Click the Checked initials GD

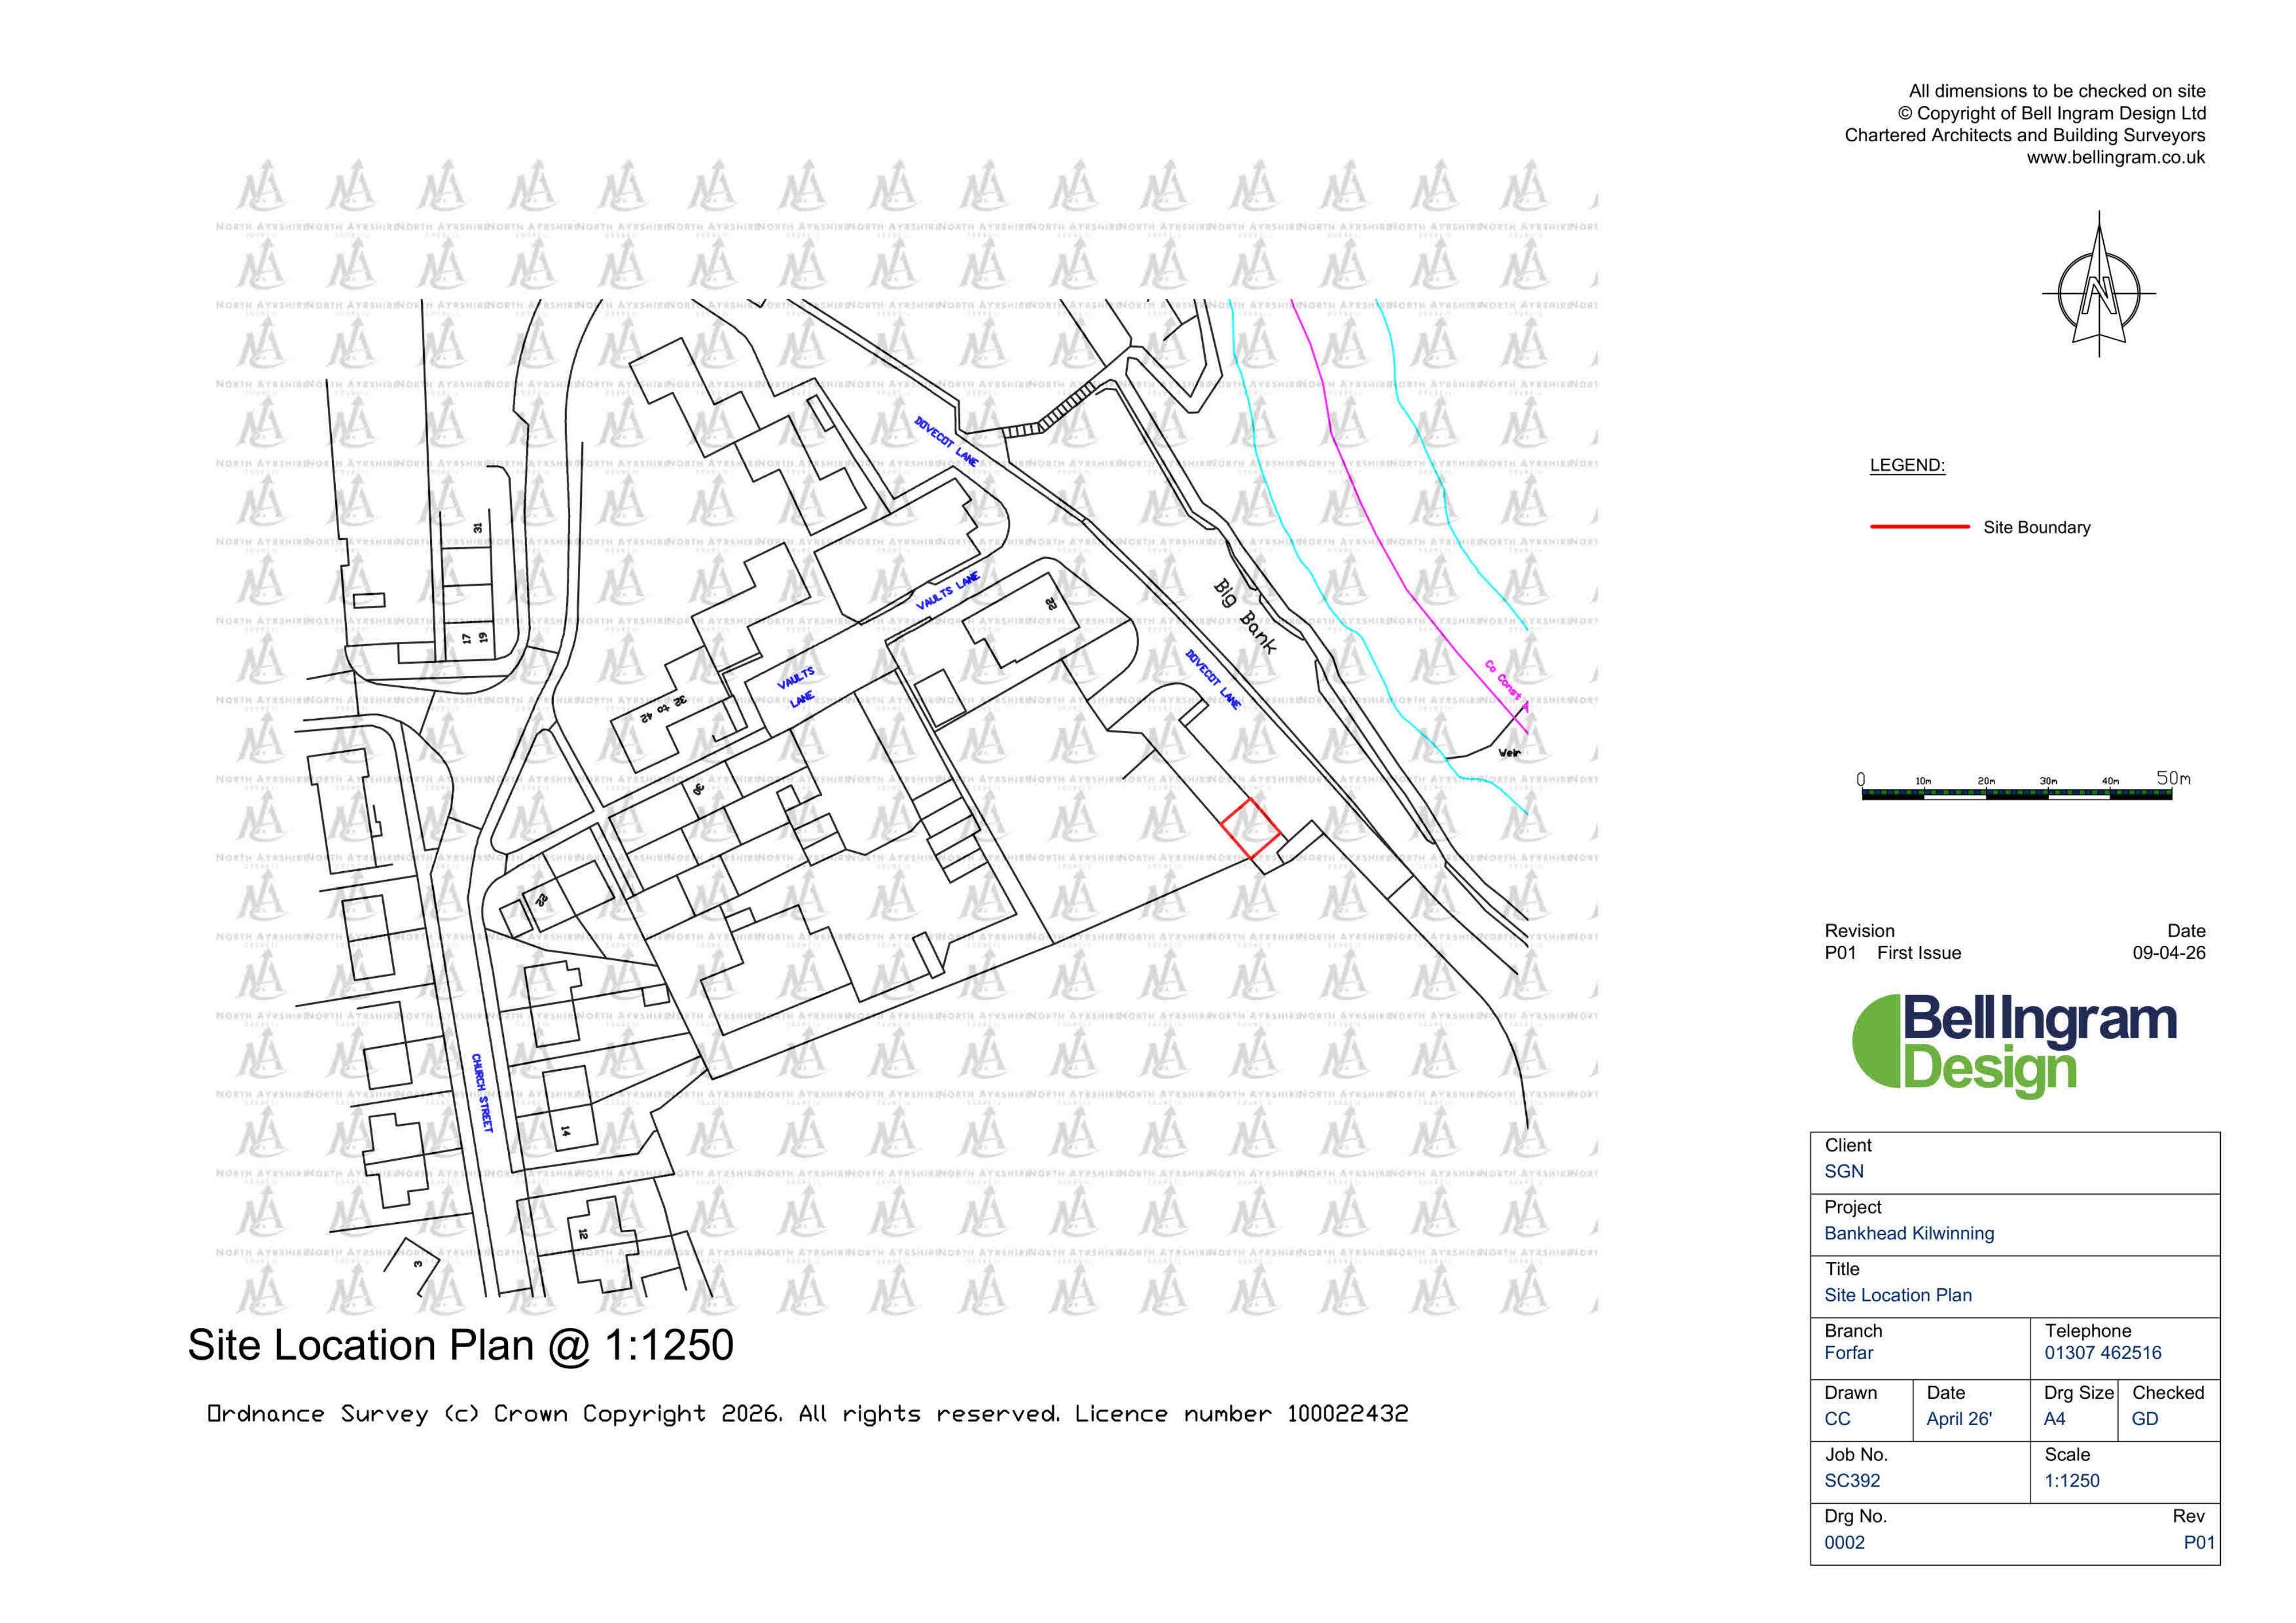(x=2144, y=1418)
